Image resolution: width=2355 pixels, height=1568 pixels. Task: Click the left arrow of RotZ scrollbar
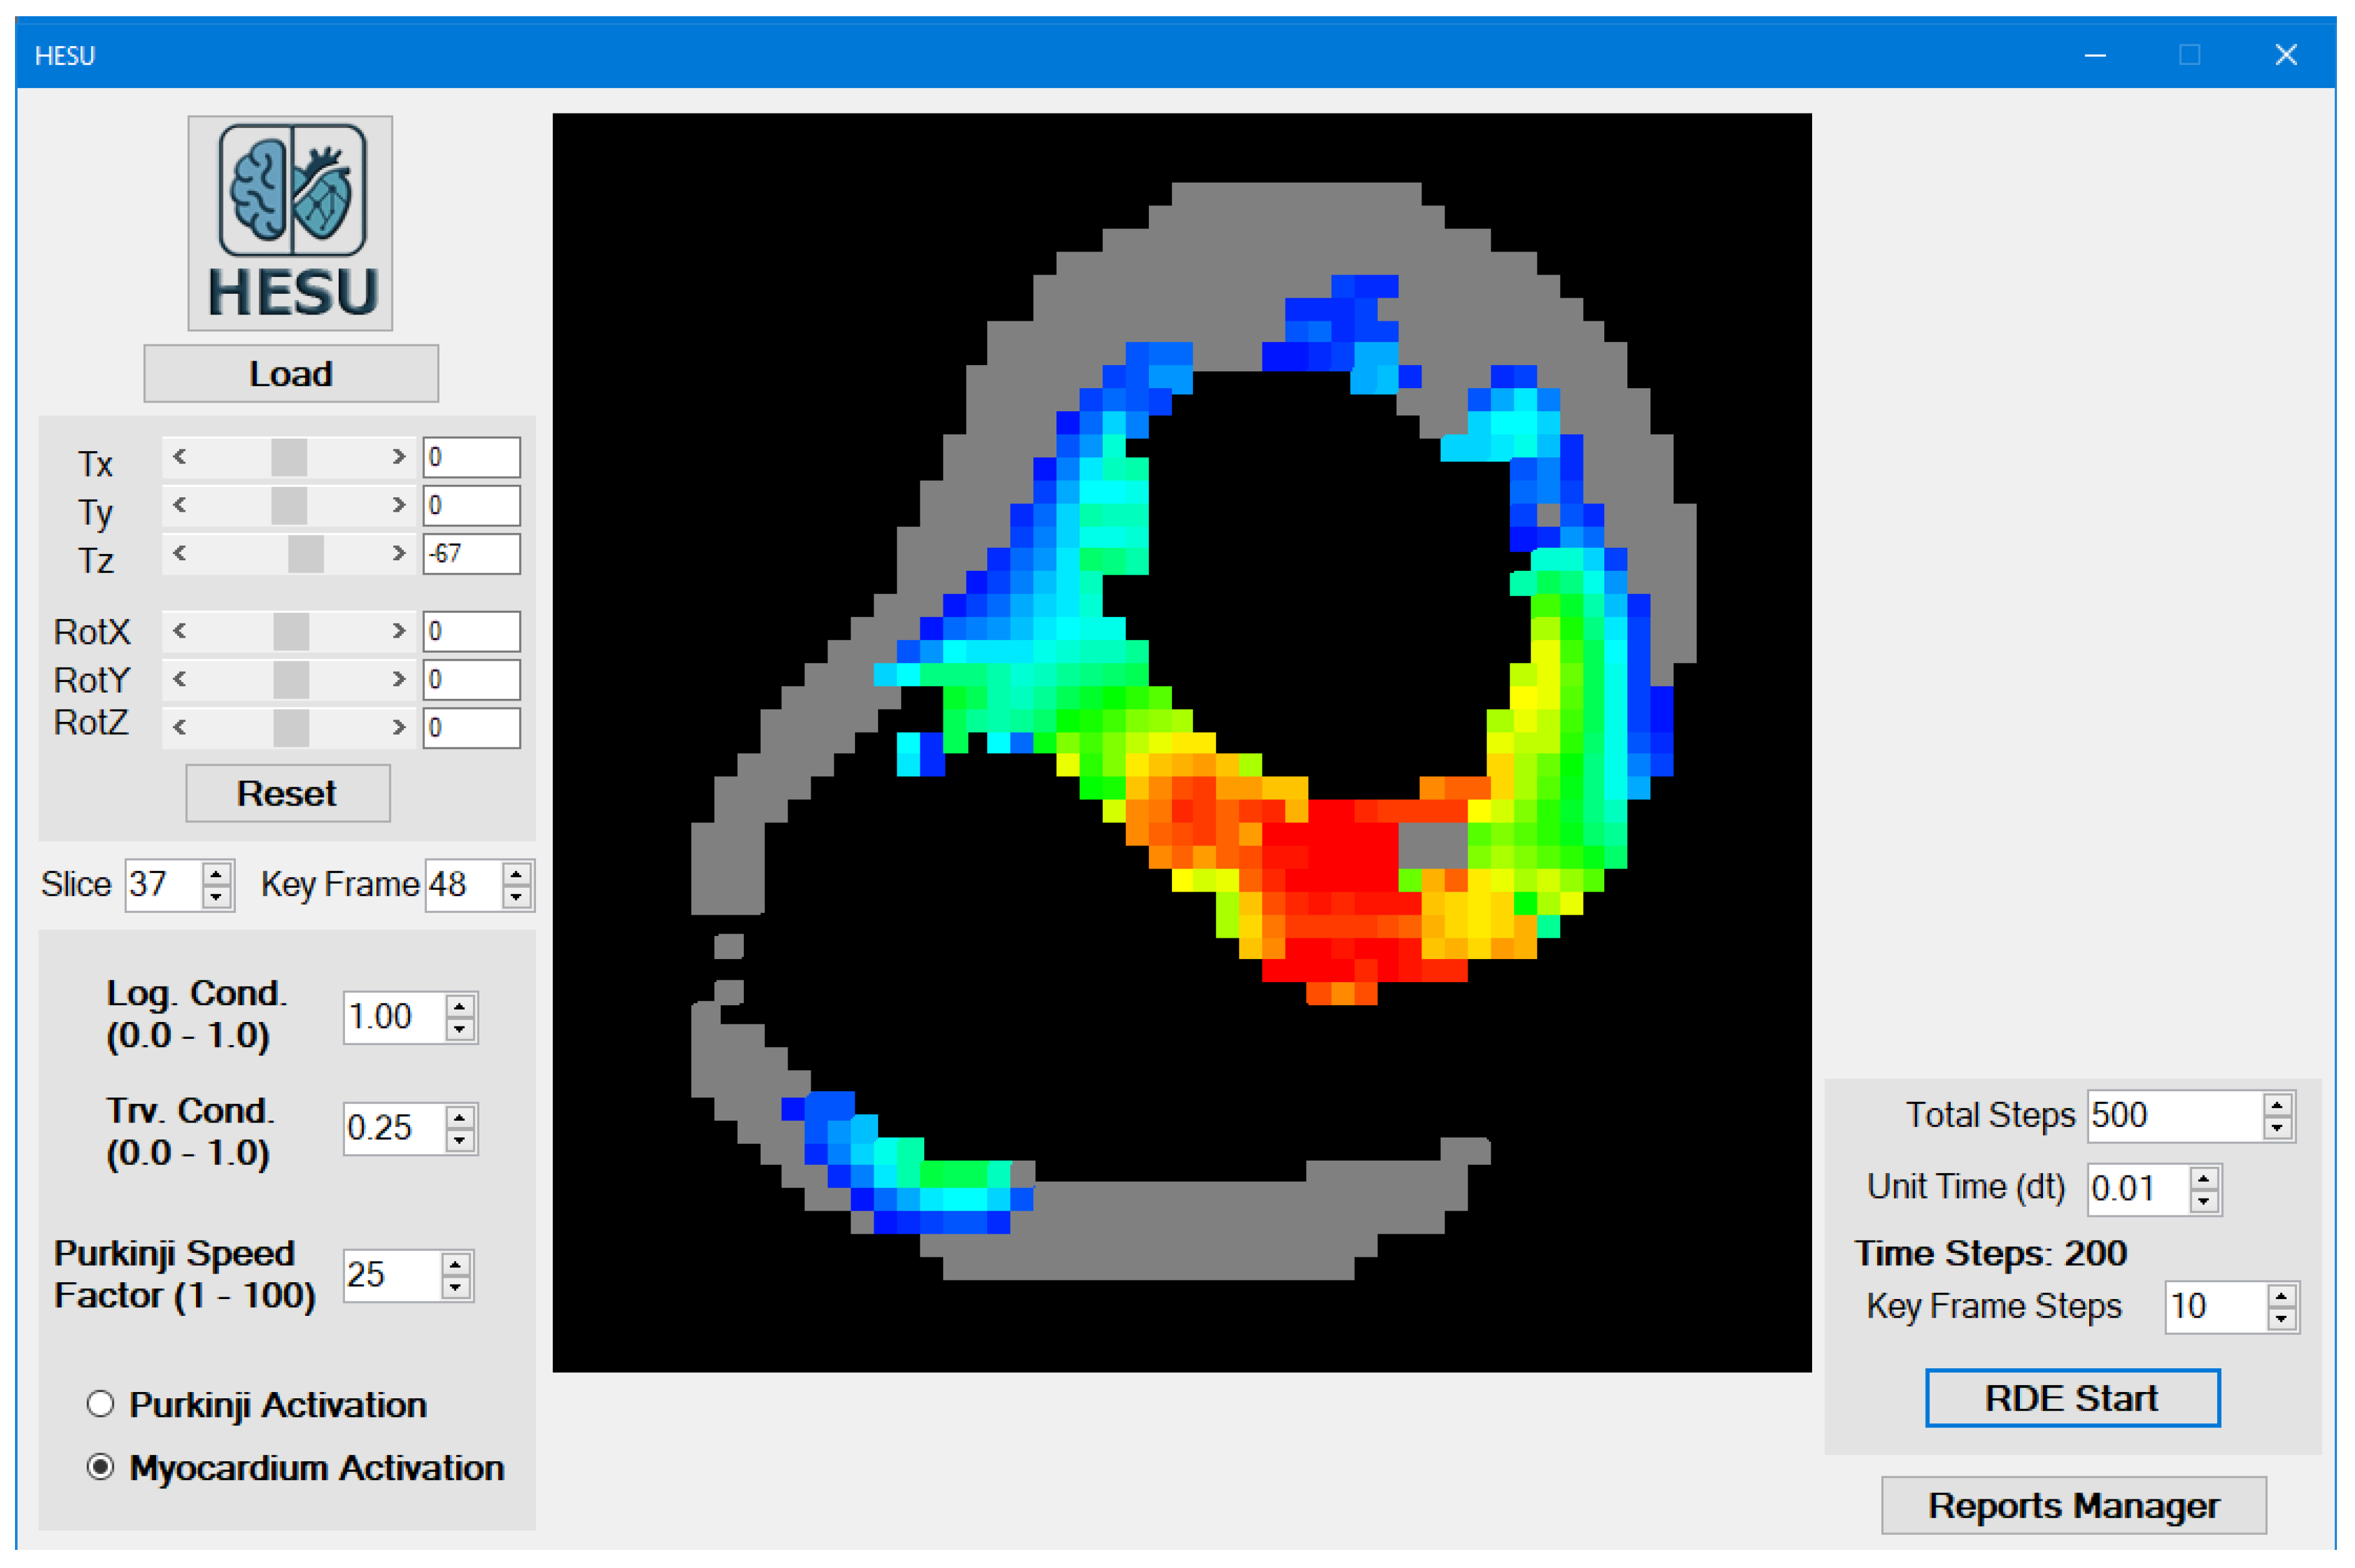[x=180, y=727]
